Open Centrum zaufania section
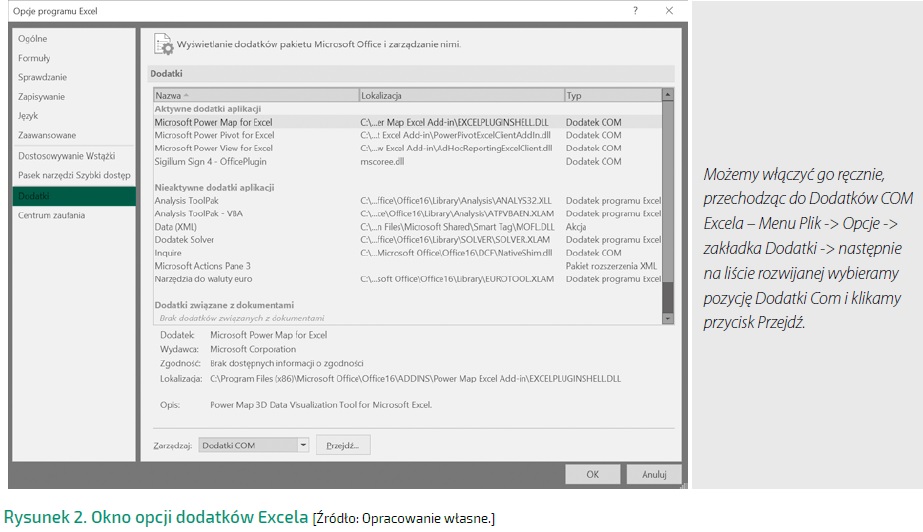The height and width of the screenshot is (532, 923). pyautogui.click(x=51, y=215)
